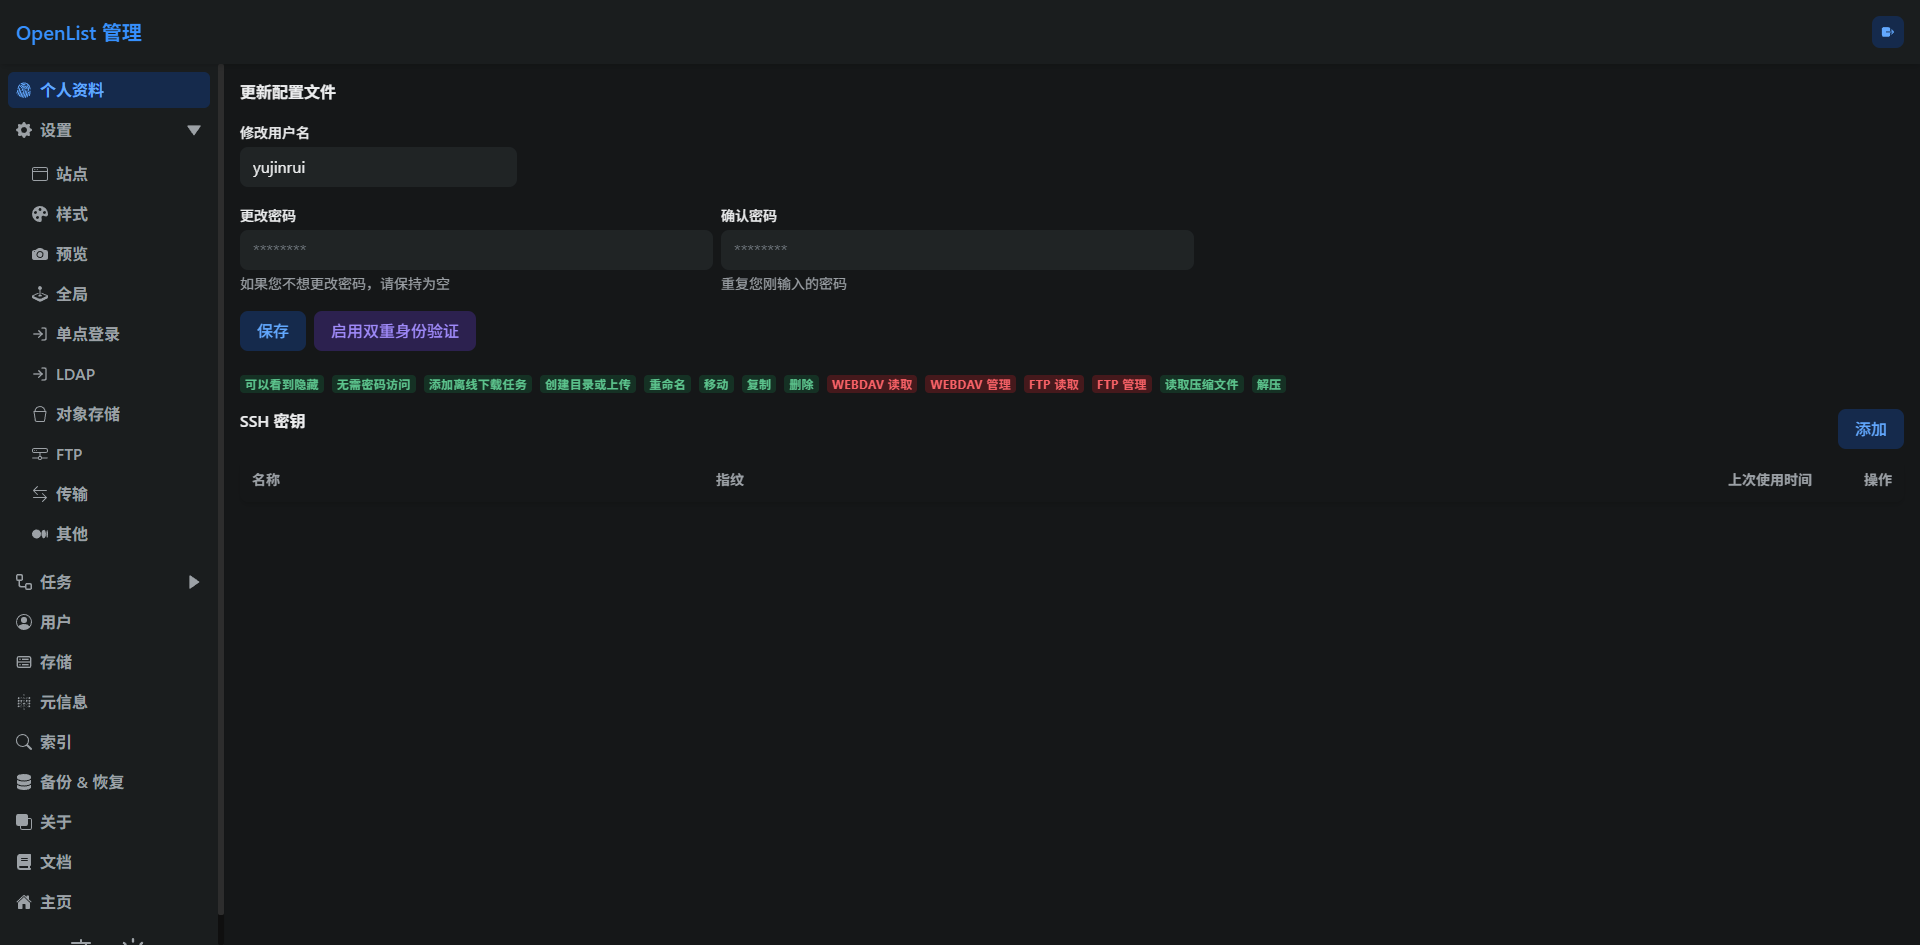1920x945 pixels.
Task: Open the 索引 search index icon
Action: (x=24, y=742)
